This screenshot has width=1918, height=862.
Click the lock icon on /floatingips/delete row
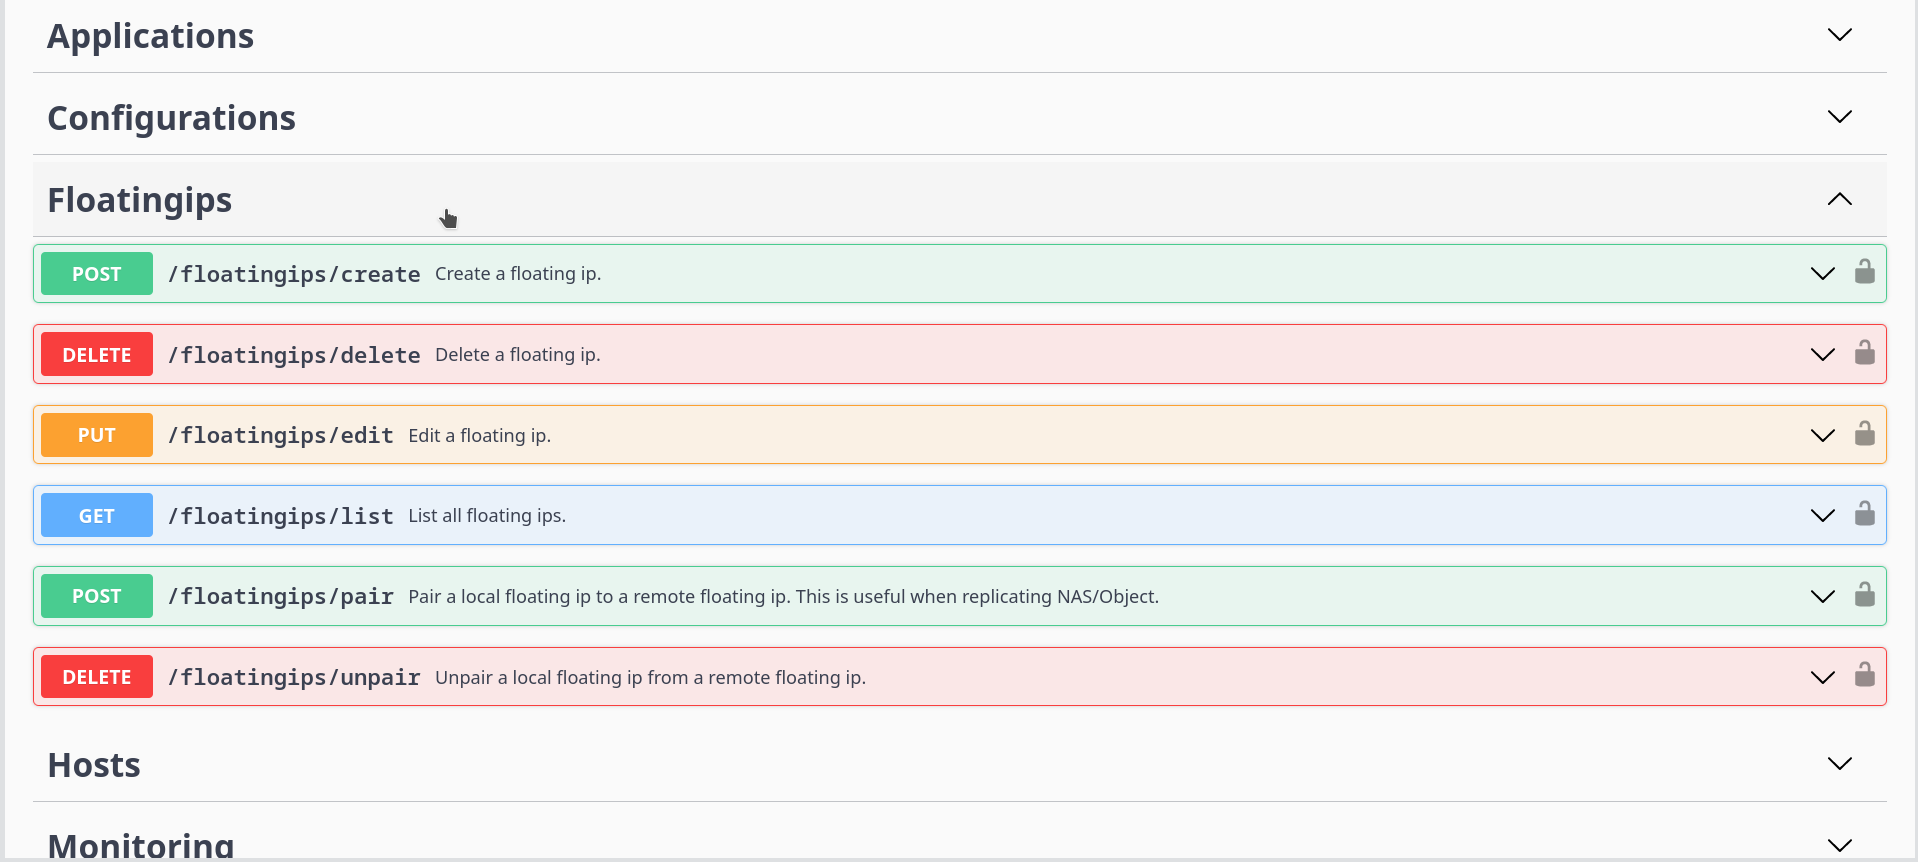(1864, 352)
